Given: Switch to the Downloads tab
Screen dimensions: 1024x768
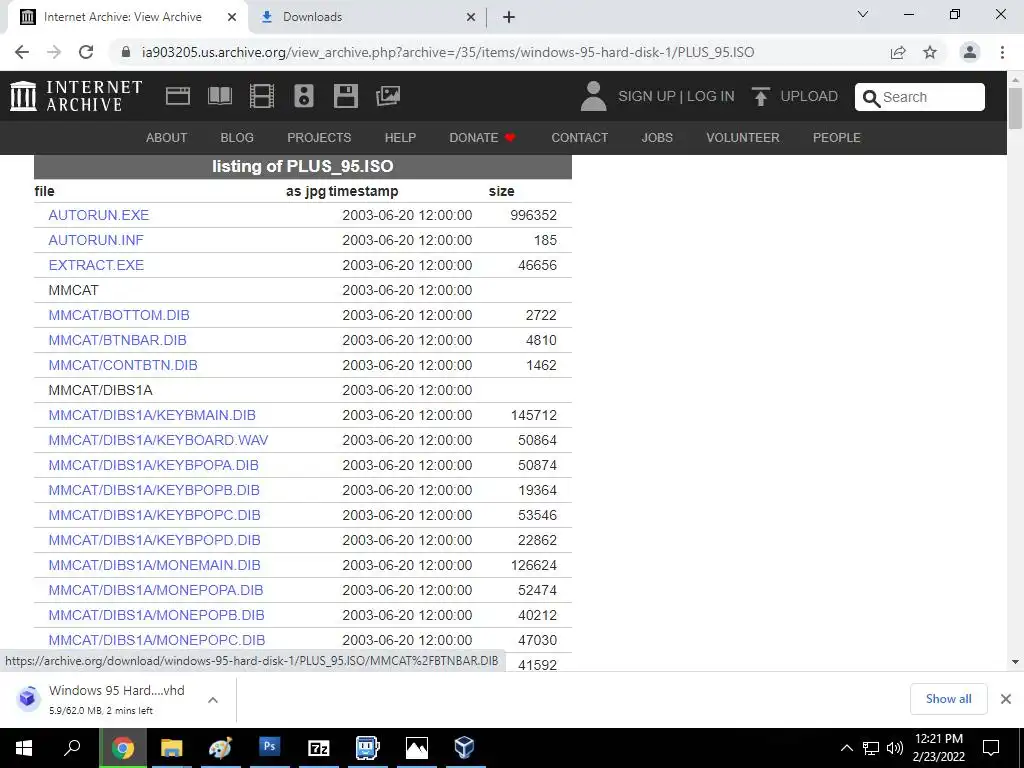Looking at the screenshot, I should [x=368, y=17].
